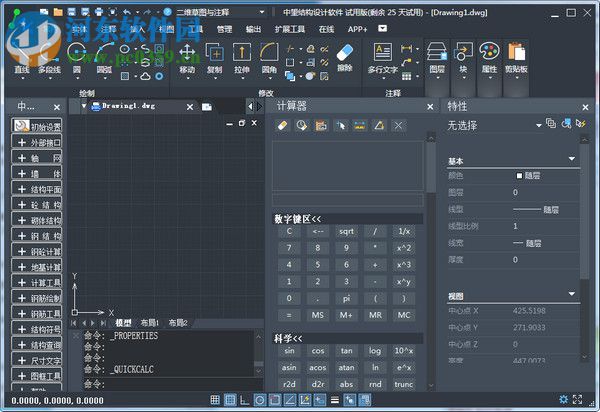Image resolution: width=600 pixels, height=412 pixels.
Task: Select the Circle (圆) drawing tool
Action: tap(77, 59)
